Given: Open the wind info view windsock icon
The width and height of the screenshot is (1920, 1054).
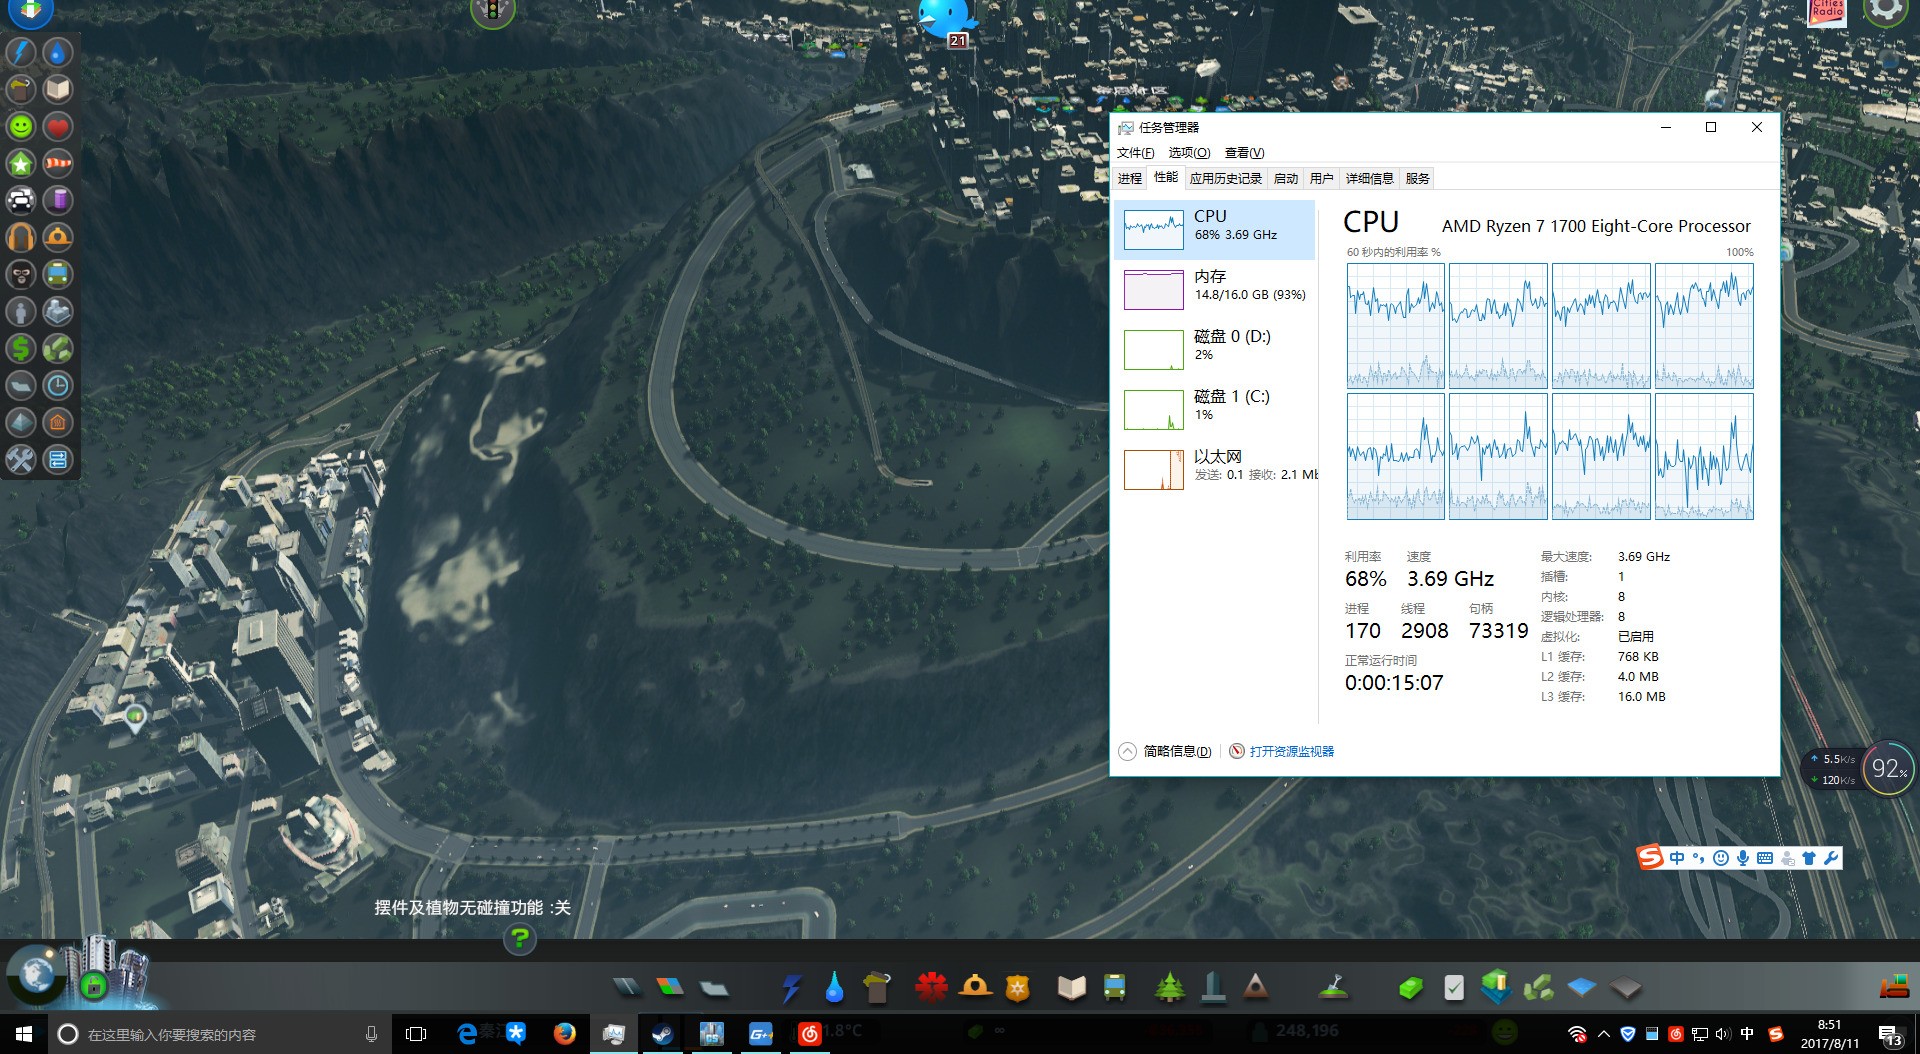Looking at the screenshot, I should (58, 163).
